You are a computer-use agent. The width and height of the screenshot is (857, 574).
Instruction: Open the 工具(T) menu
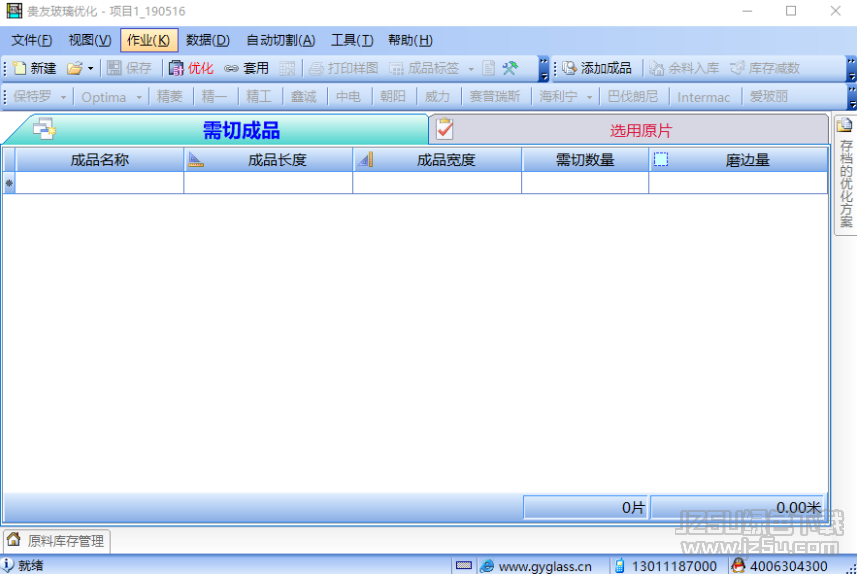coord(352,40)
